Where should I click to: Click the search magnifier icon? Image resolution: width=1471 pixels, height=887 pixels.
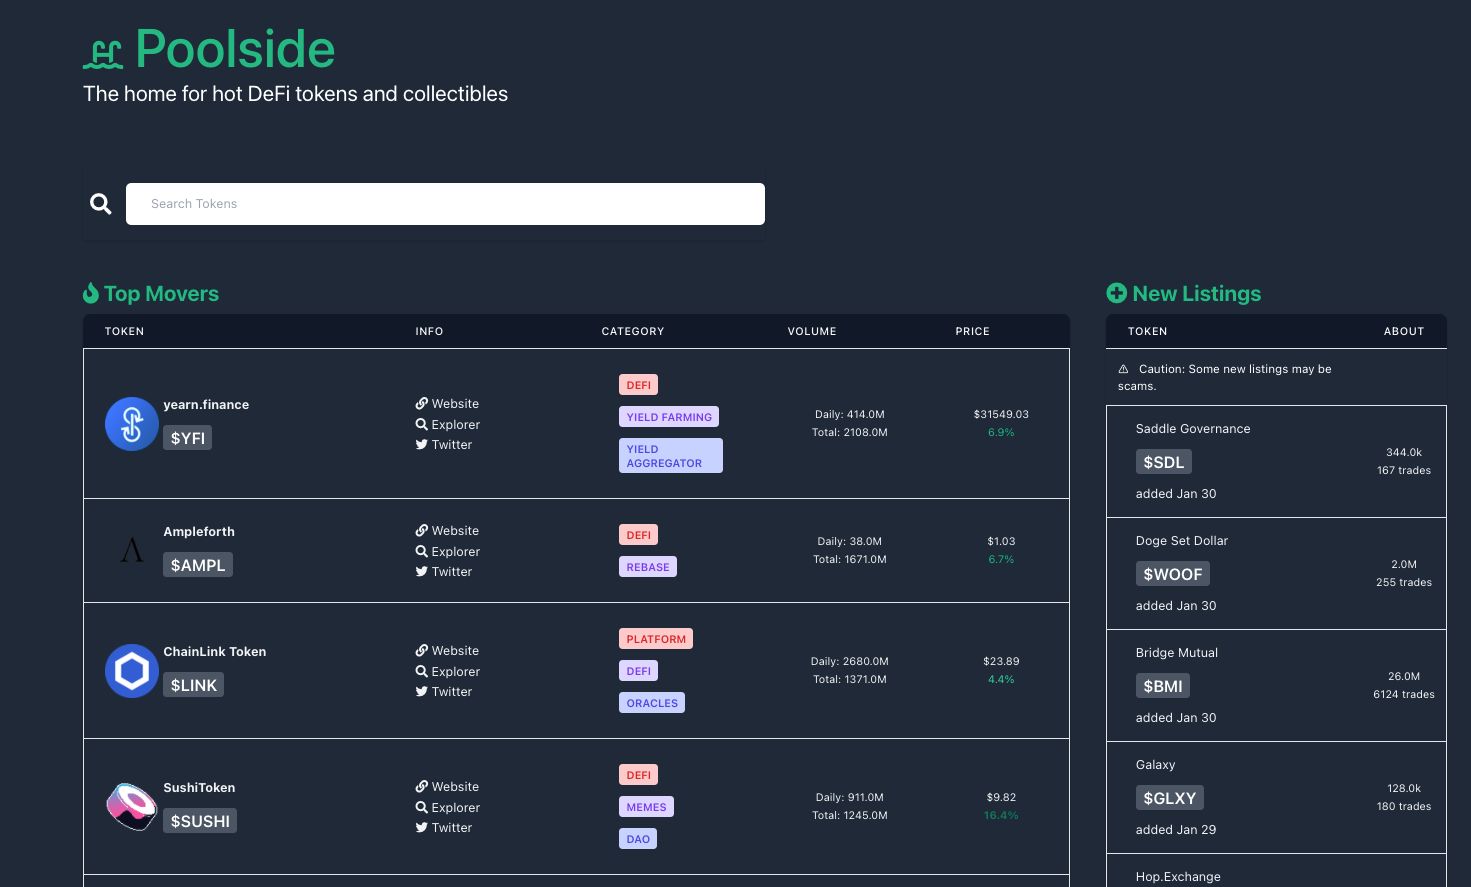pos(101,204)
